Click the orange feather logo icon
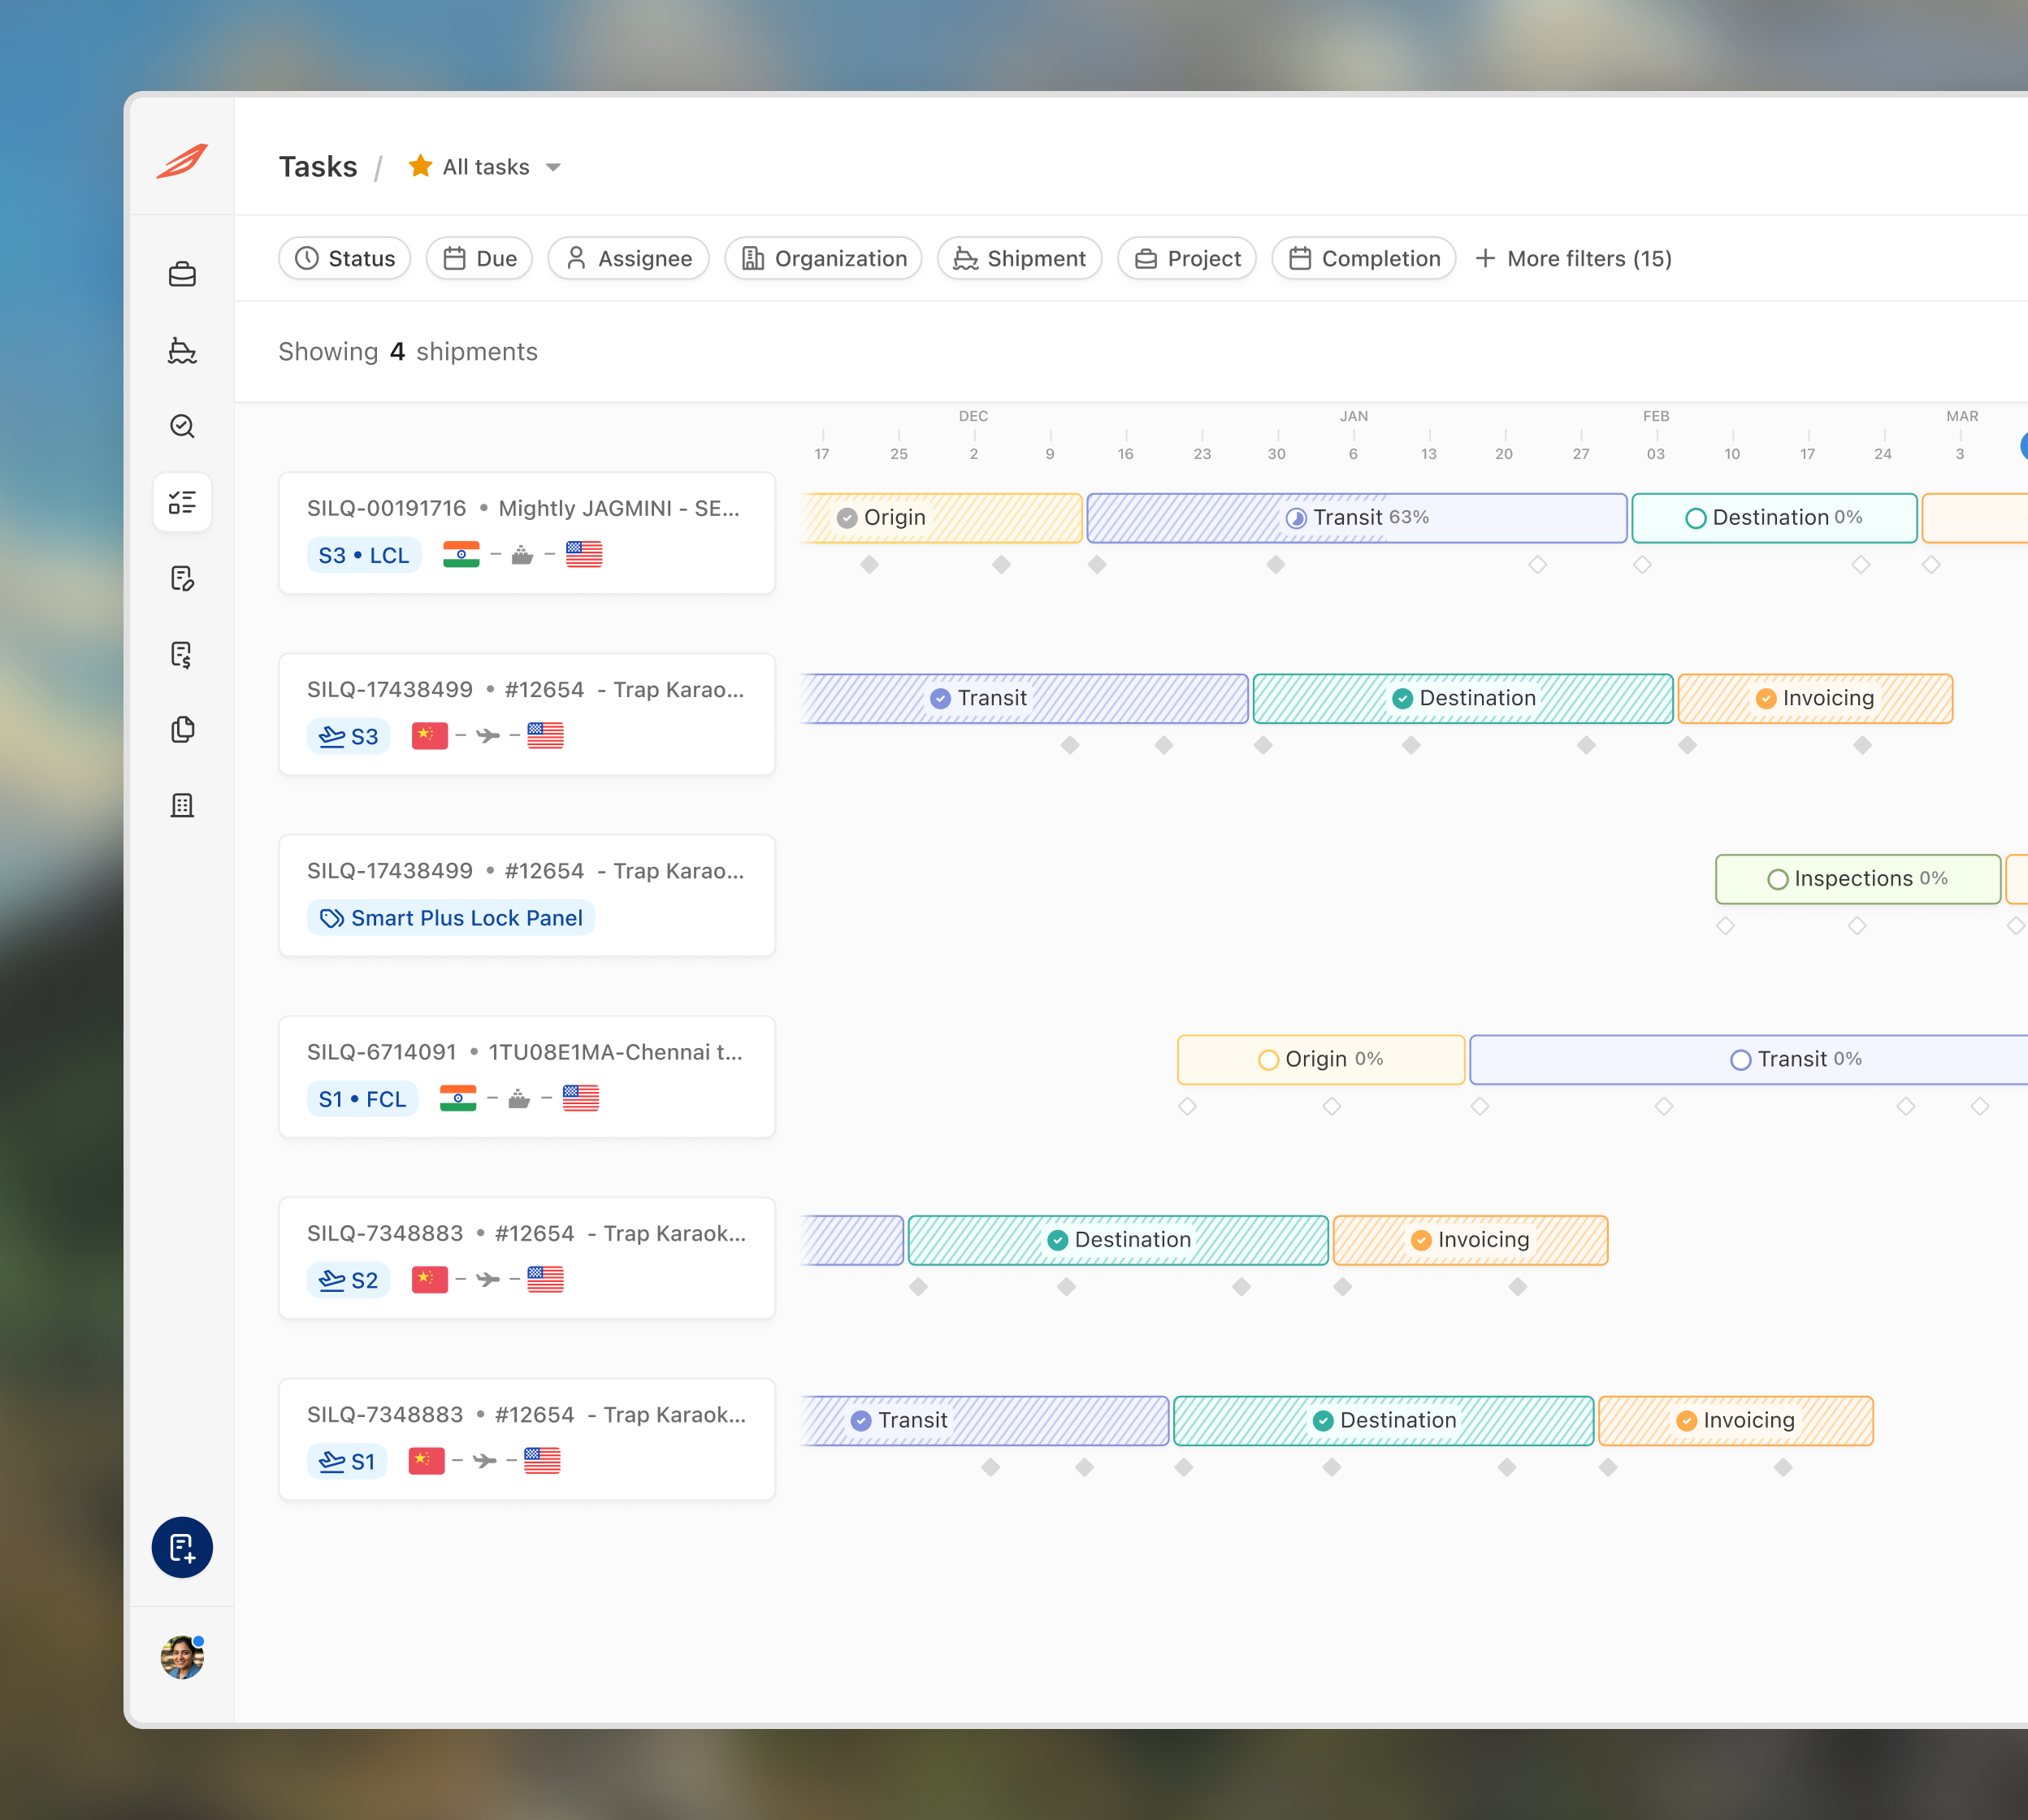Screen dimensions: 2028x1820 [x=182, y=161]
